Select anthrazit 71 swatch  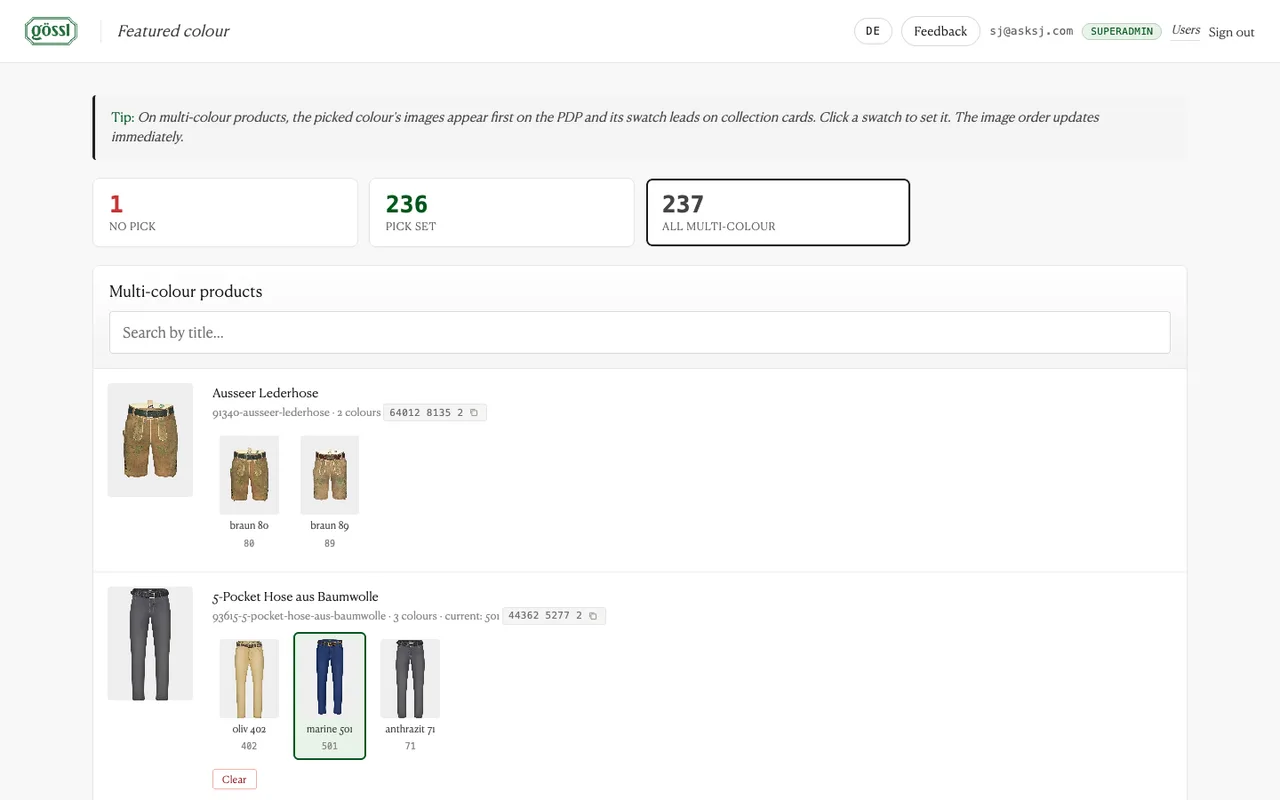coord(410,696)
